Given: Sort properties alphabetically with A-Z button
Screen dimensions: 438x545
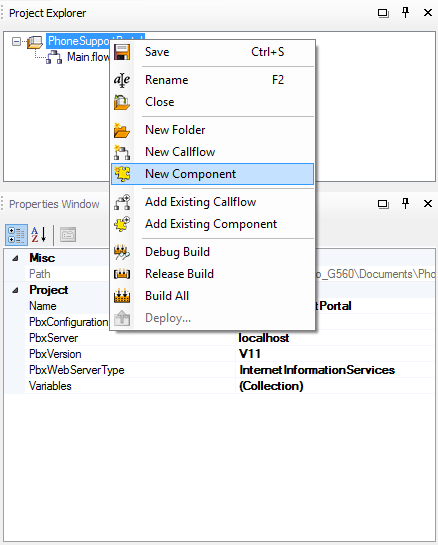Looking at the screenshot, I should (39, 235).
